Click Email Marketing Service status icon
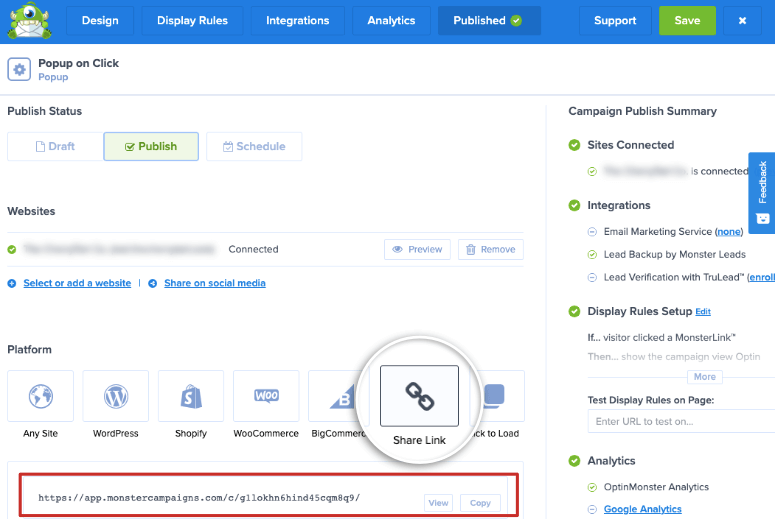This screenshot has height=519, width=775. [592, 232]
